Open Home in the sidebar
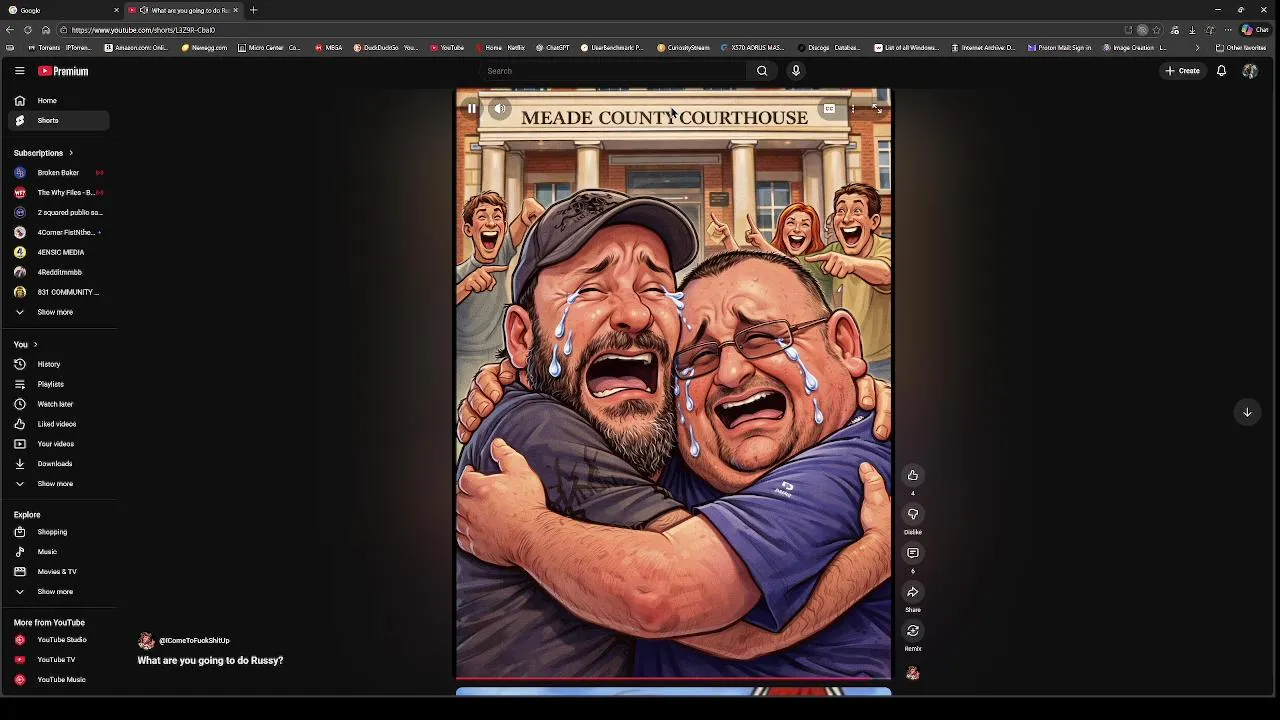The width and height of the screenshot is (1280, 720). [59, 101]
